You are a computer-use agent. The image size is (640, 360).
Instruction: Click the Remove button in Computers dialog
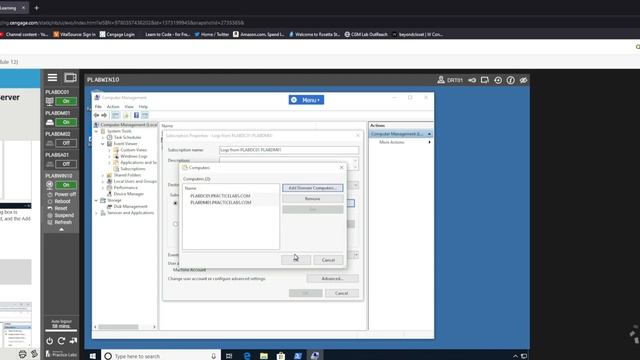point(313,199)
